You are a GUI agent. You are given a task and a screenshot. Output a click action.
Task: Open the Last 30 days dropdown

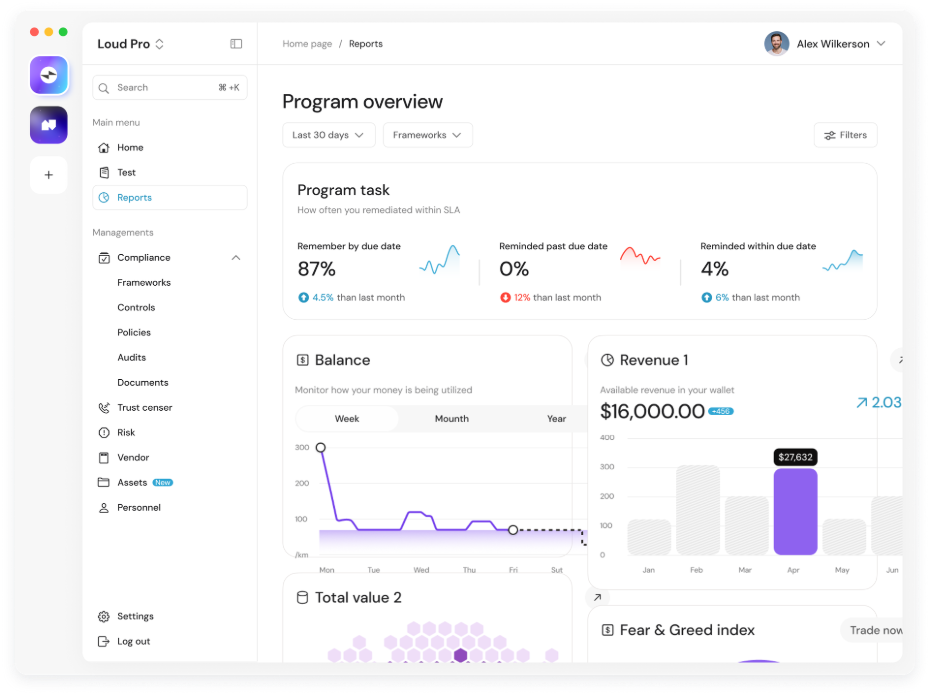(x=329, y=135)
